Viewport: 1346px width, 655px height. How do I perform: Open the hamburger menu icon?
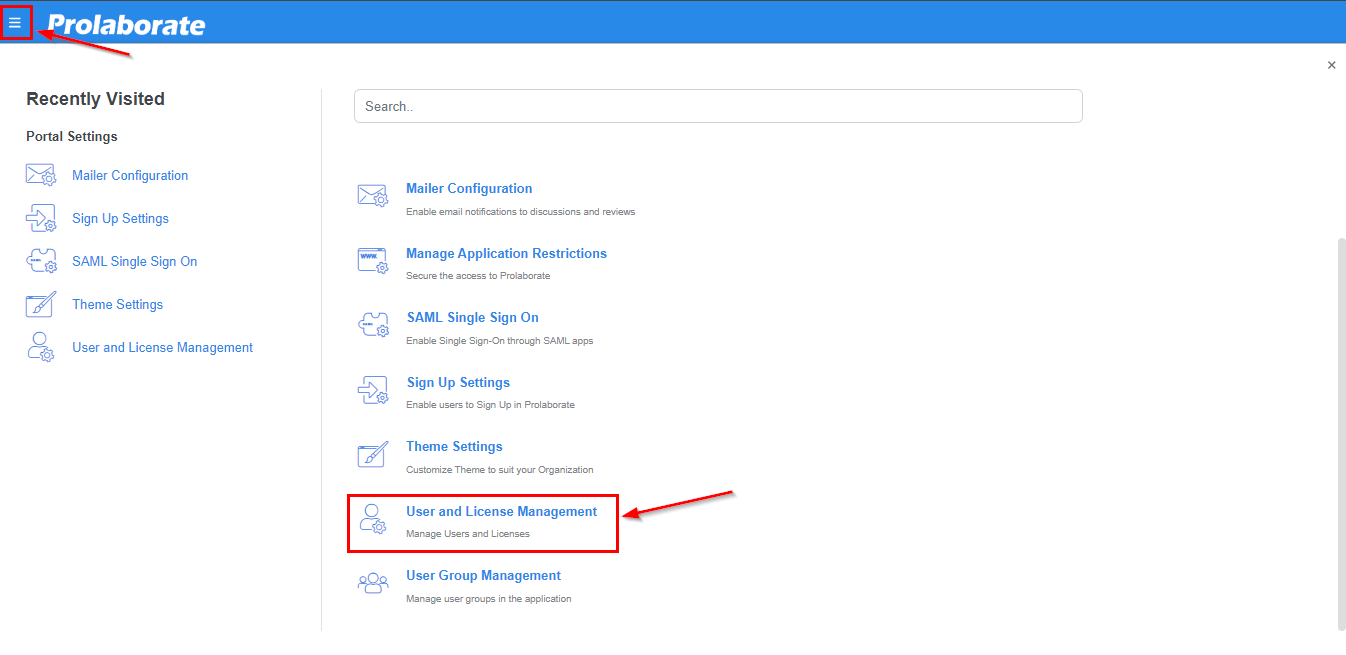click(15, 22)
